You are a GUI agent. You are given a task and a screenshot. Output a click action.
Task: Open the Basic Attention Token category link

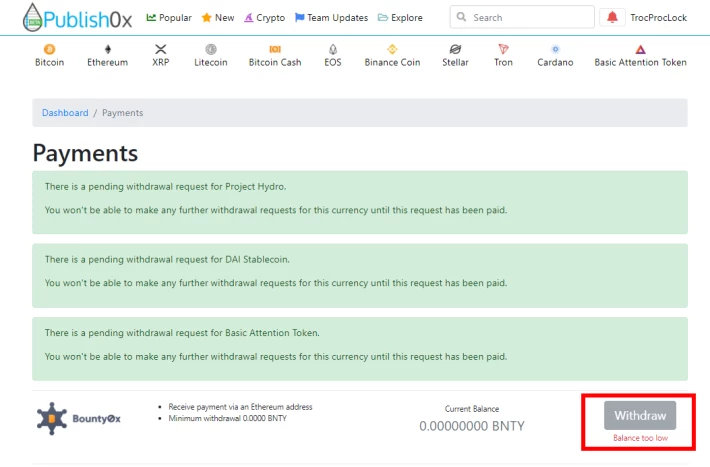(x=640, y=55)
